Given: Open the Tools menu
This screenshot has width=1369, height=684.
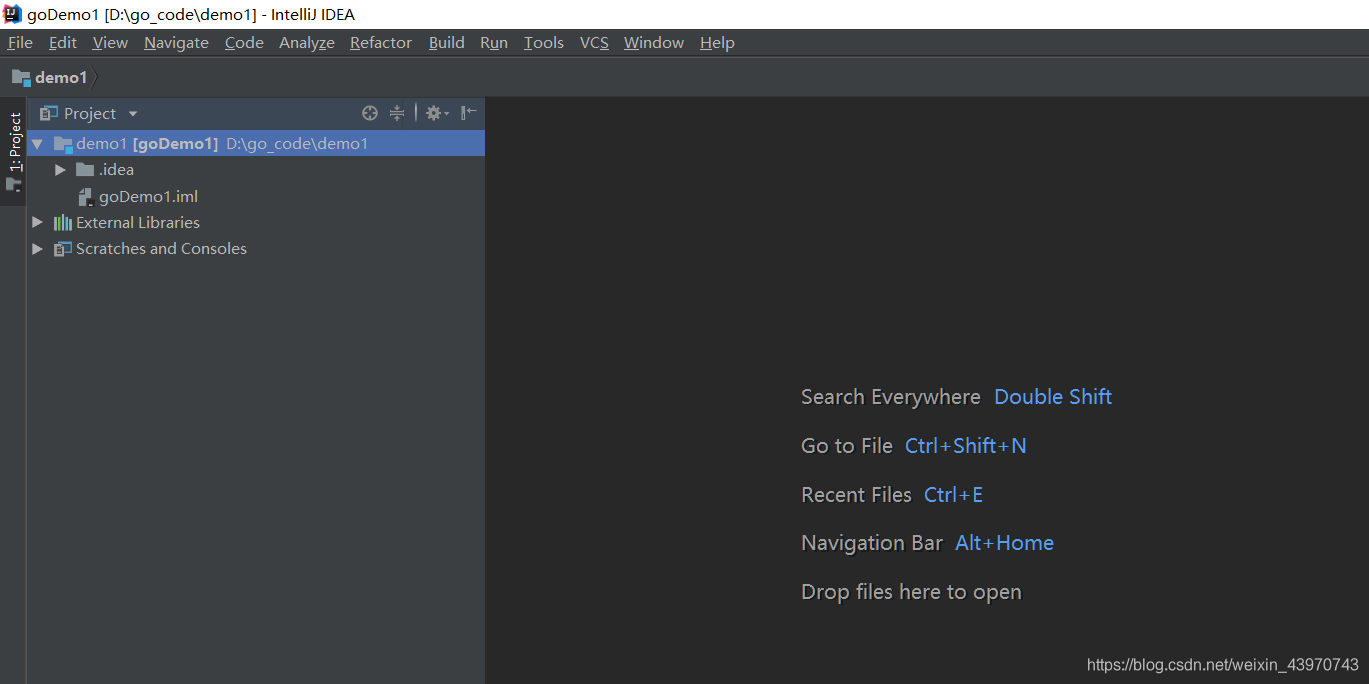Looking at the screenshot, I should [544, 42].
